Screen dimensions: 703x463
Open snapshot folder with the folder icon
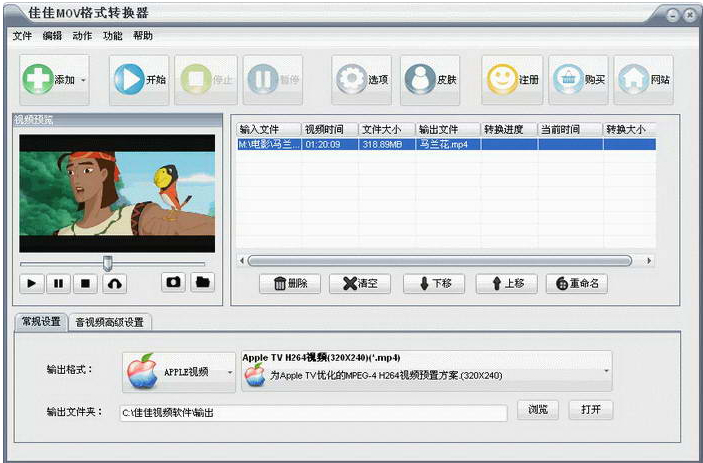click(x=203, y=282)
